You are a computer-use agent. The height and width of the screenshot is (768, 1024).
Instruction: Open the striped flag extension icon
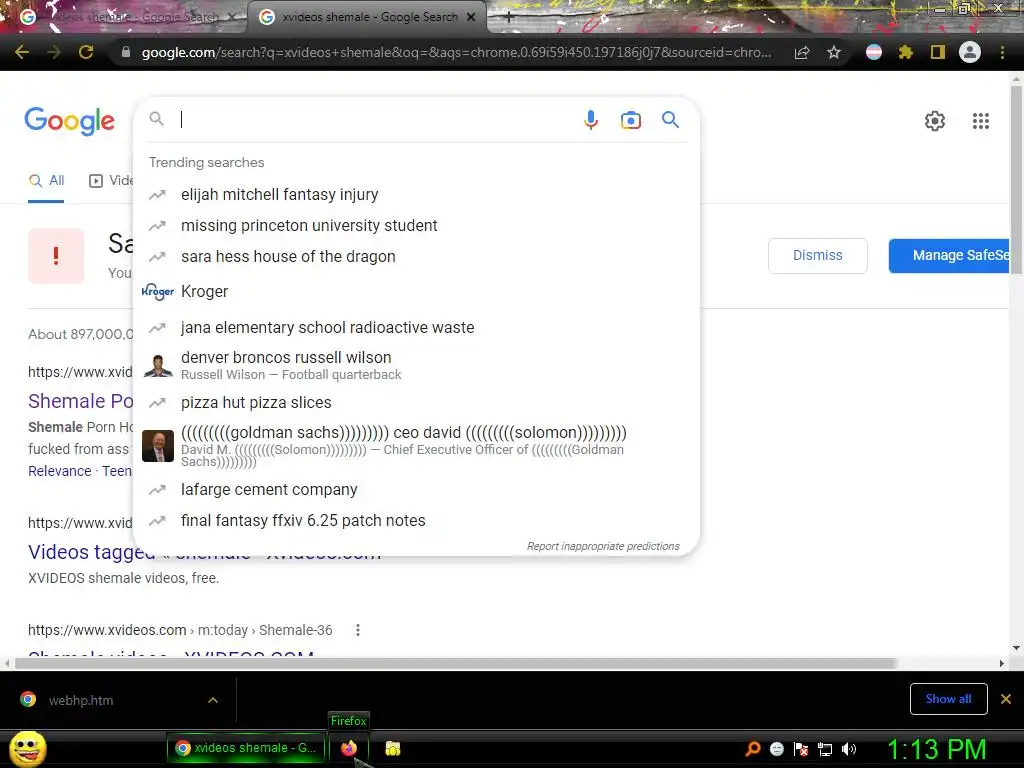pos(874,52)
